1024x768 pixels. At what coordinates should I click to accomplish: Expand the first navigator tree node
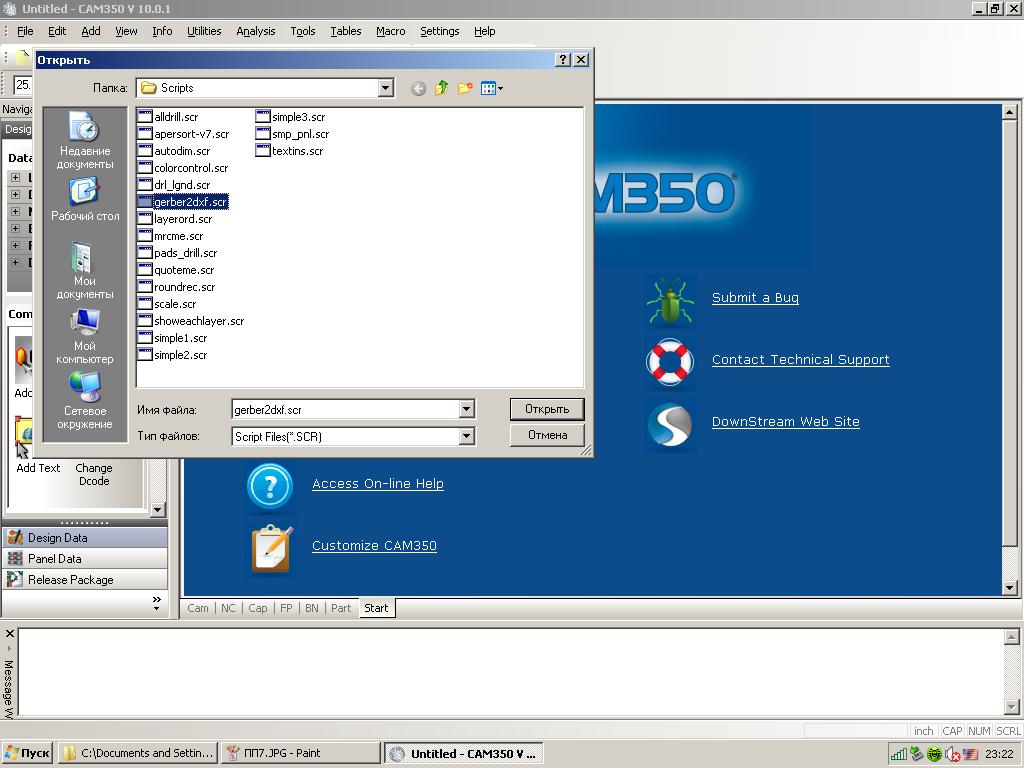point(15,177)
